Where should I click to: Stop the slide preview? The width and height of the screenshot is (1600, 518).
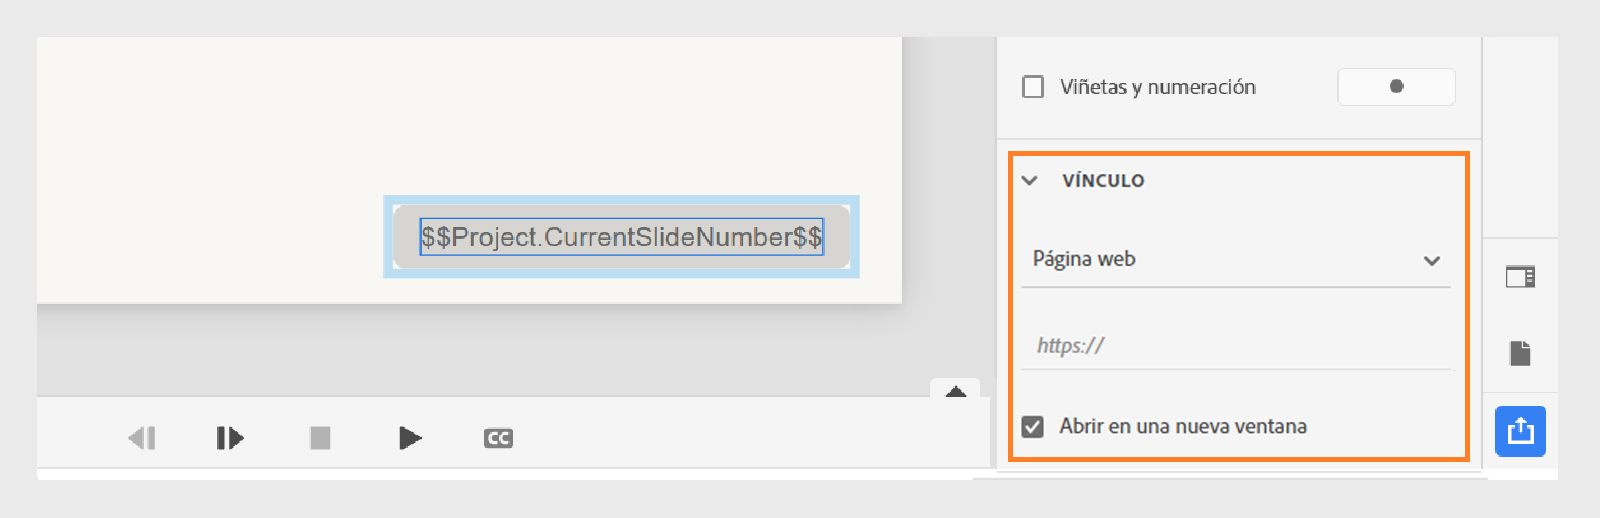coord(320,438)
